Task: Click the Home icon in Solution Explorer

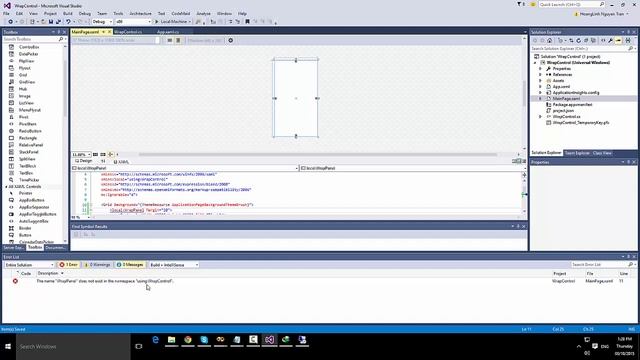Action: coord(549,40)
